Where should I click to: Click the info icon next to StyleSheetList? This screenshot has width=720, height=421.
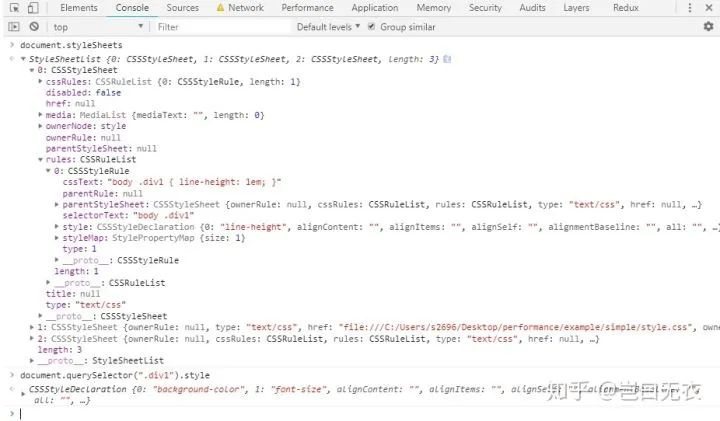click(447, 59)
